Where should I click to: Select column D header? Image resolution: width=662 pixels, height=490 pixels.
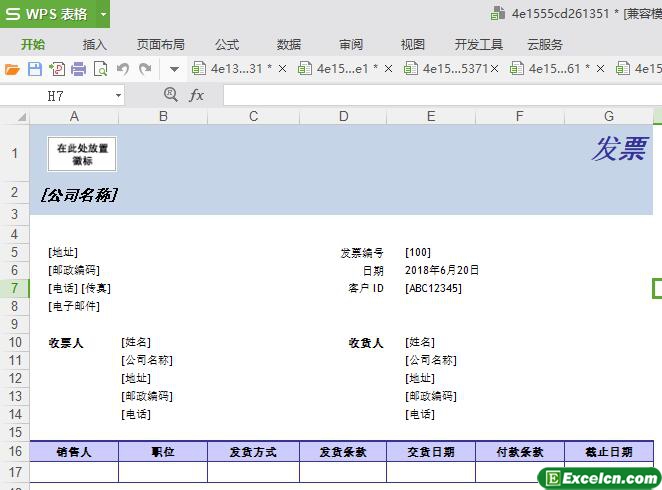(343, 116)
